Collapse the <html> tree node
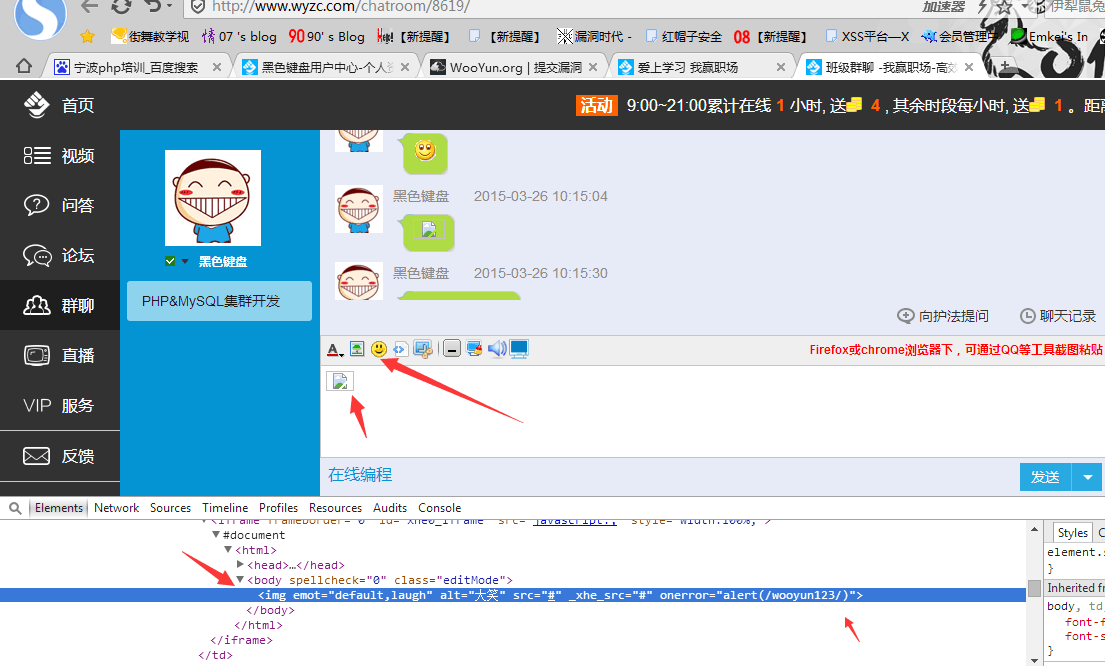The width and height of the screenshot is (1105, 666). point(228,550)
